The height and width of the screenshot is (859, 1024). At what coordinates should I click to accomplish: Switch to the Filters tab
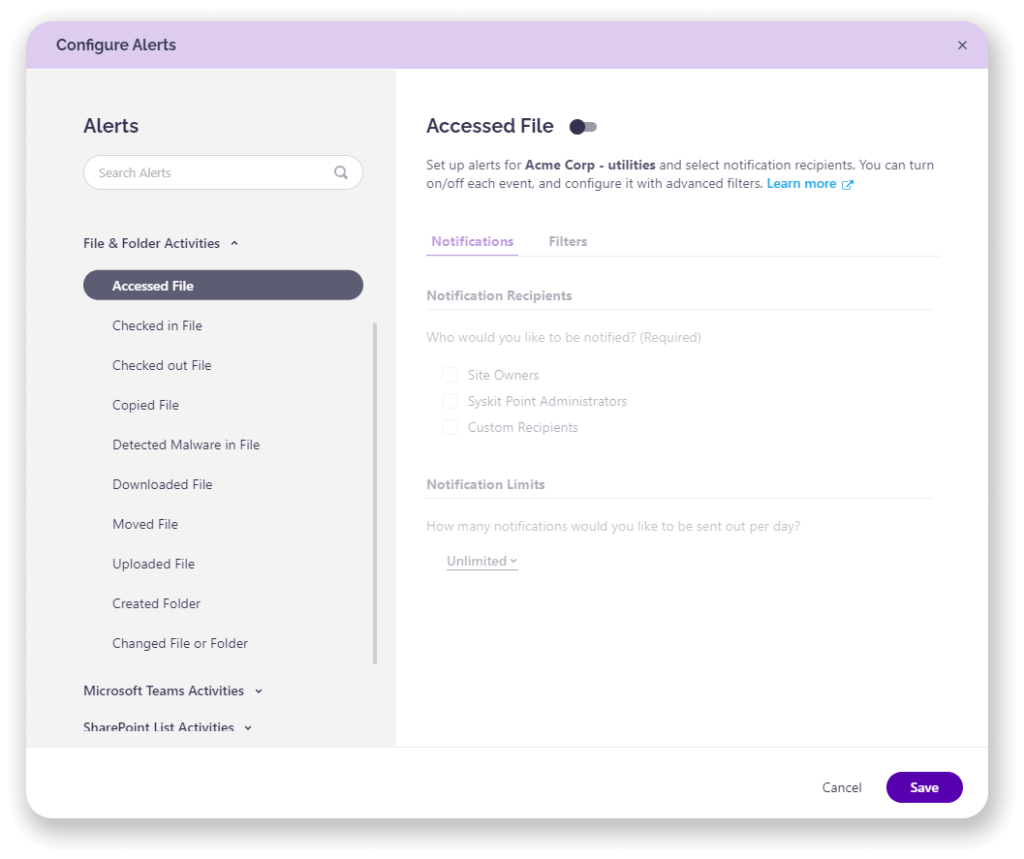[x=567, y=241]
